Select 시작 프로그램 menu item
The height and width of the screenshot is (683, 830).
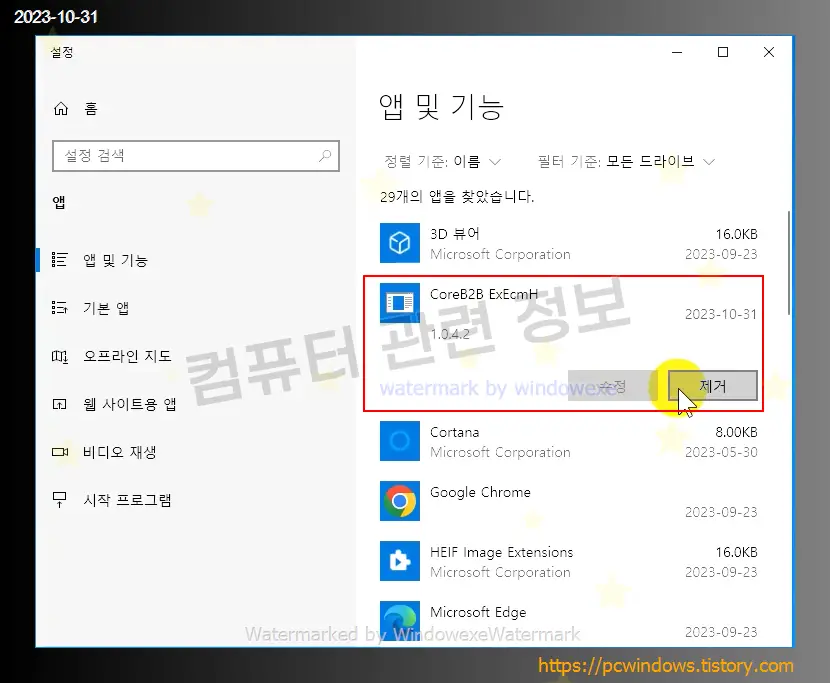(x=128, y=500)
